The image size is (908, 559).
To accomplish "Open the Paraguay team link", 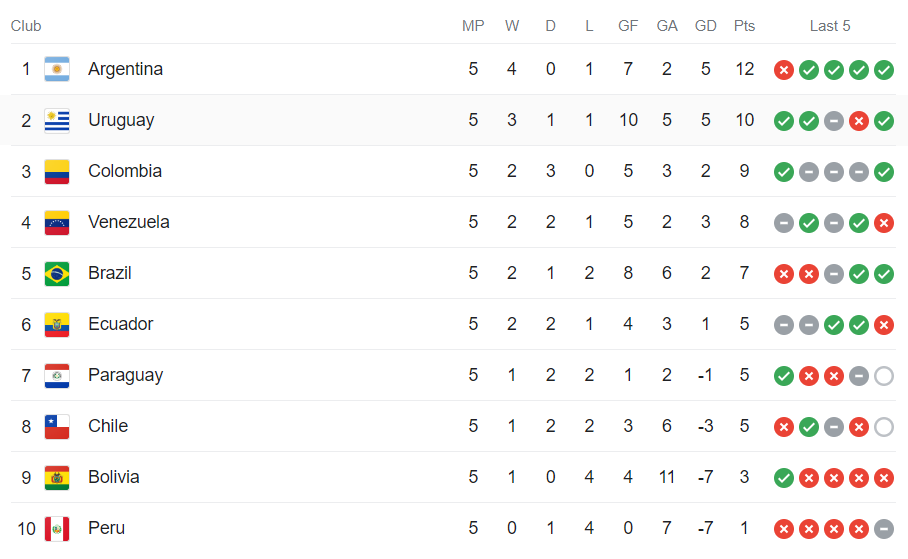I will [x=125, y=375].
